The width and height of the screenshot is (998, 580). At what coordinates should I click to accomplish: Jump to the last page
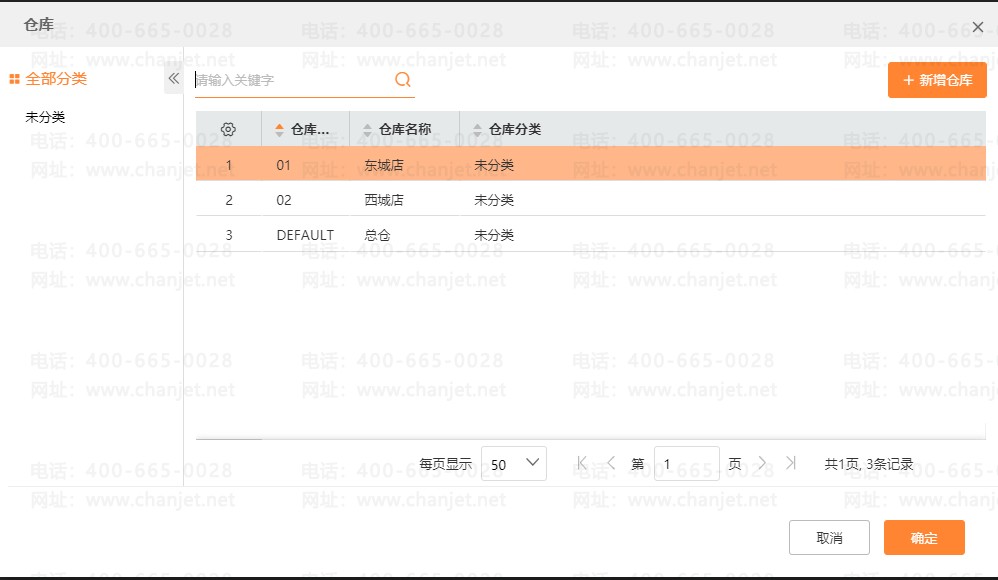point(791,463)
